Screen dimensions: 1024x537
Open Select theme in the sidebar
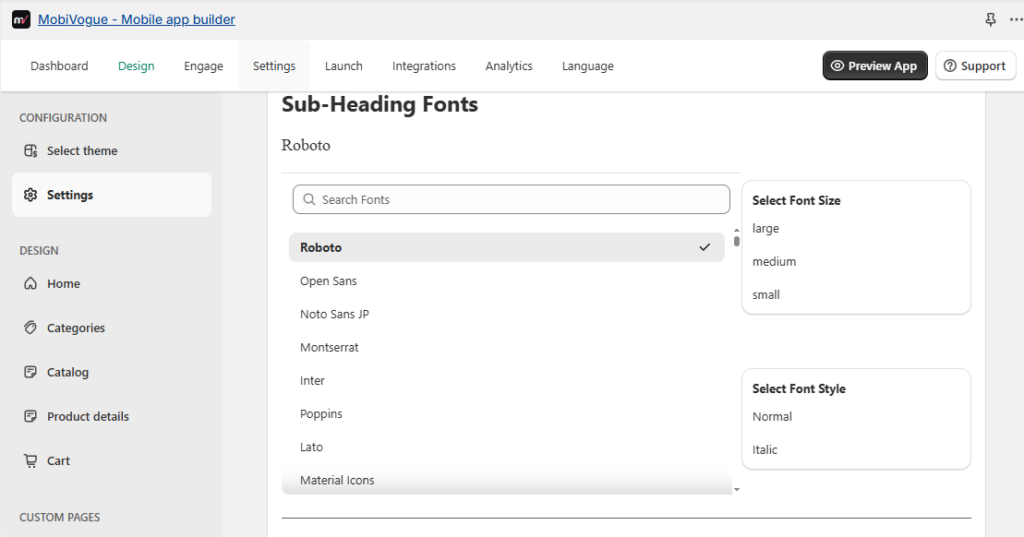tap(82, 151)
